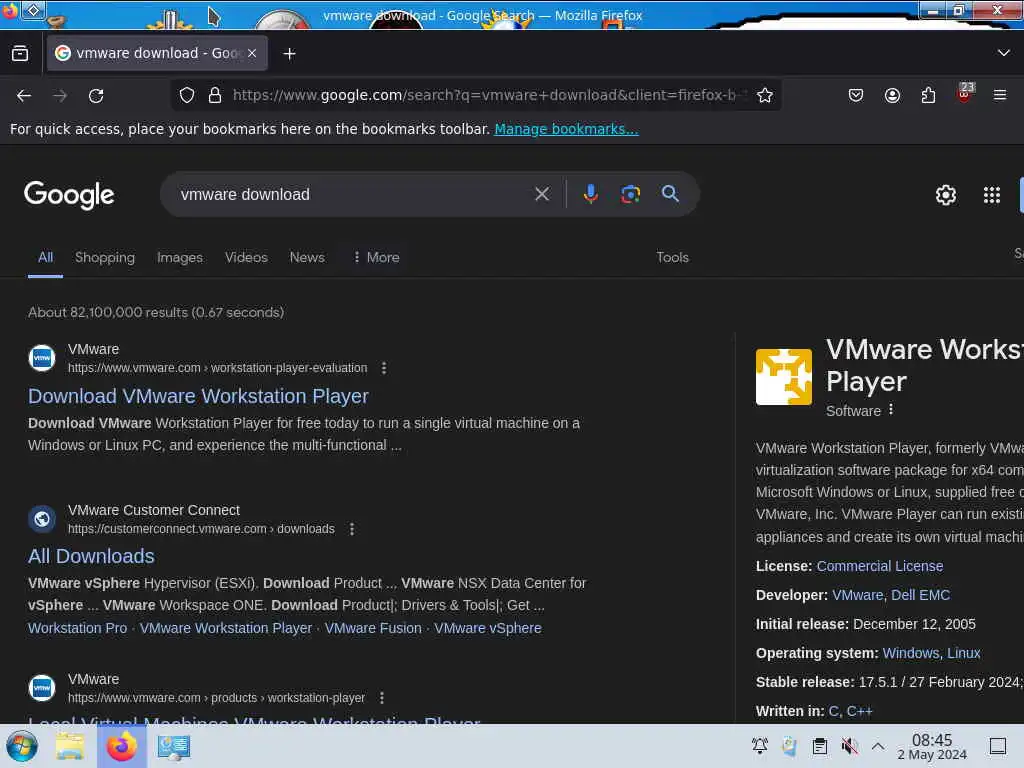This screenshot has width=1024, height=768.
Task: Open VMware developer link
Action: [857, 596]
